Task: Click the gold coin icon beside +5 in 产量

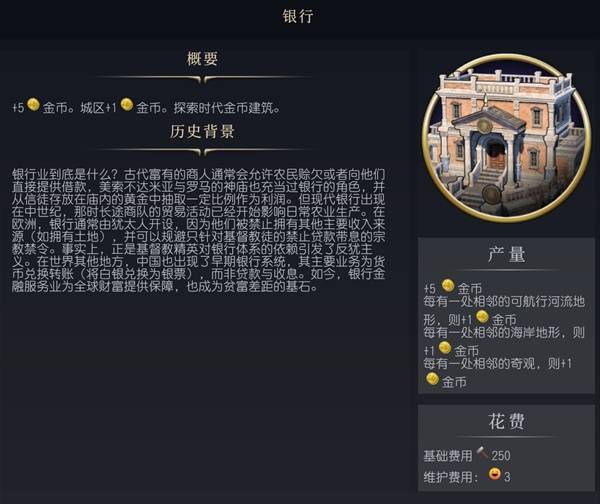Action: tap(448, 285)
